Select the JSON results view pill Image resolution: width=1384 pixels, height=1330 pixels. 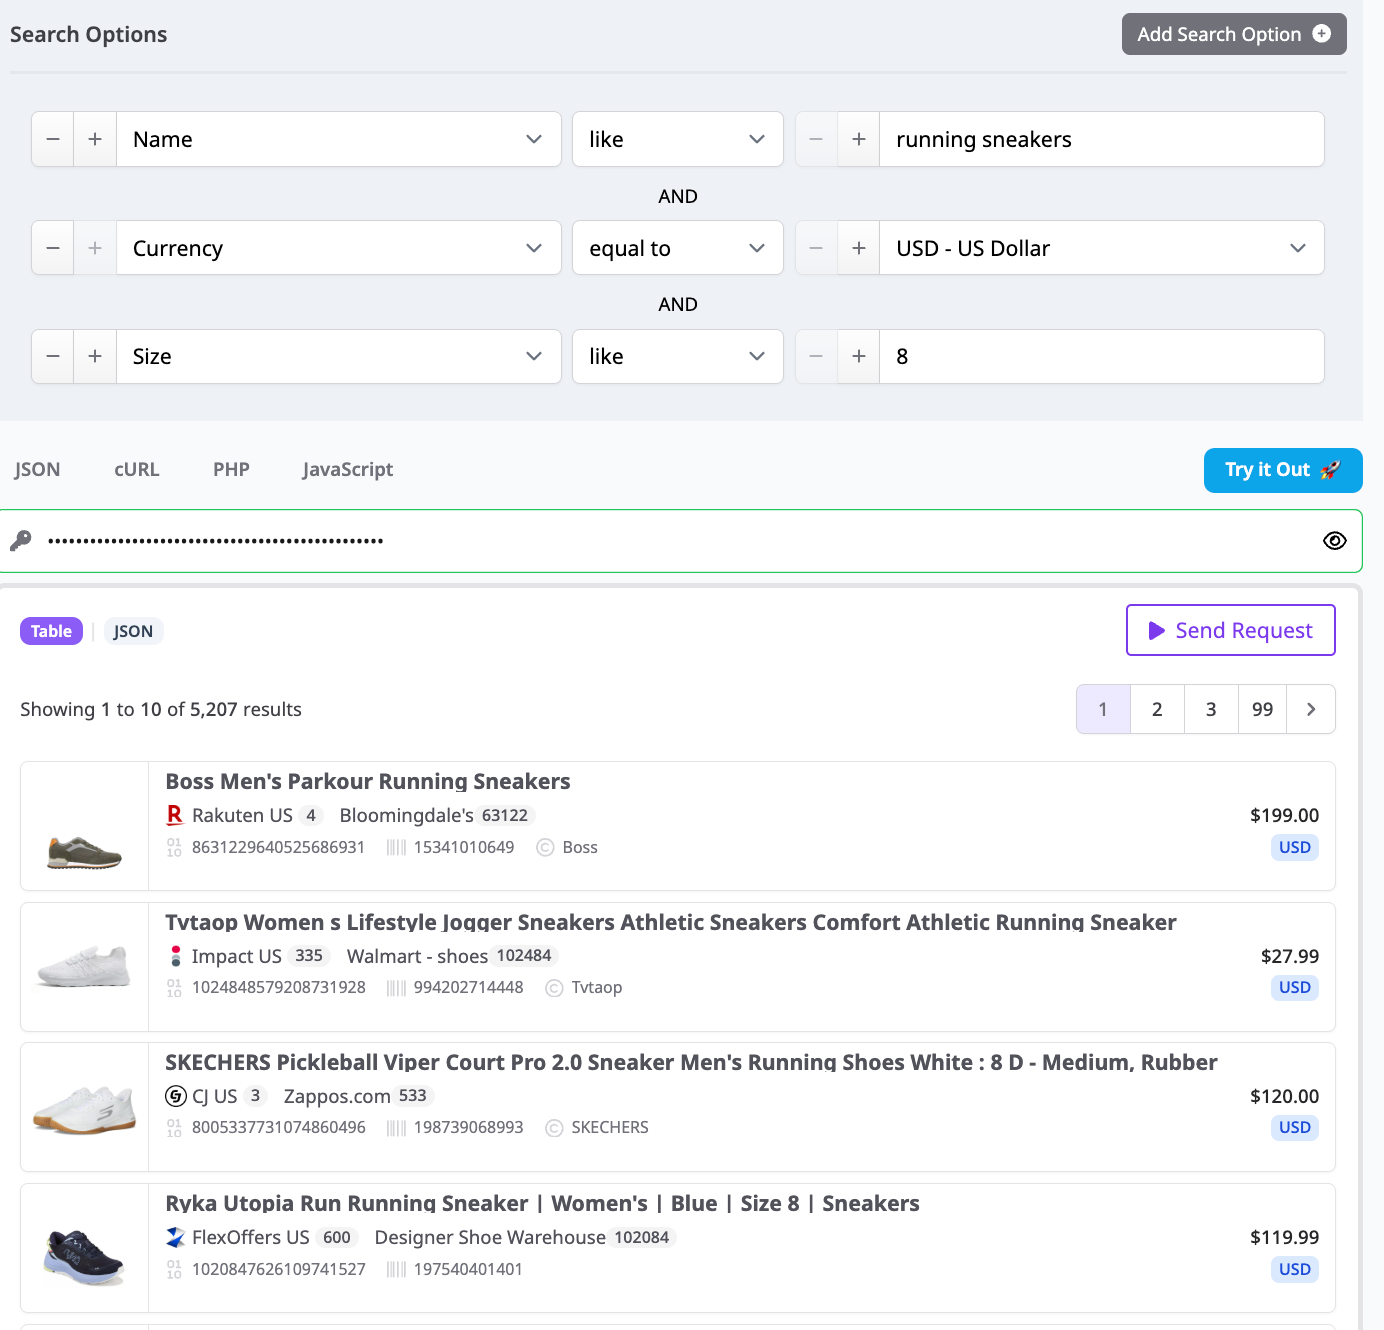click(133, 631)
